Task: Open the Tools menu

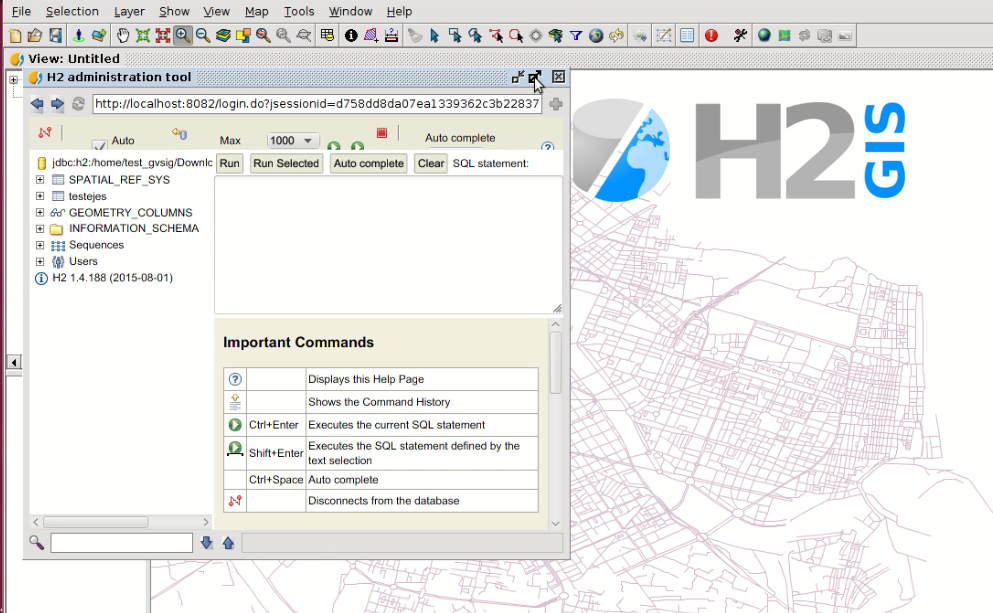Action: click(x=298, y=11)
